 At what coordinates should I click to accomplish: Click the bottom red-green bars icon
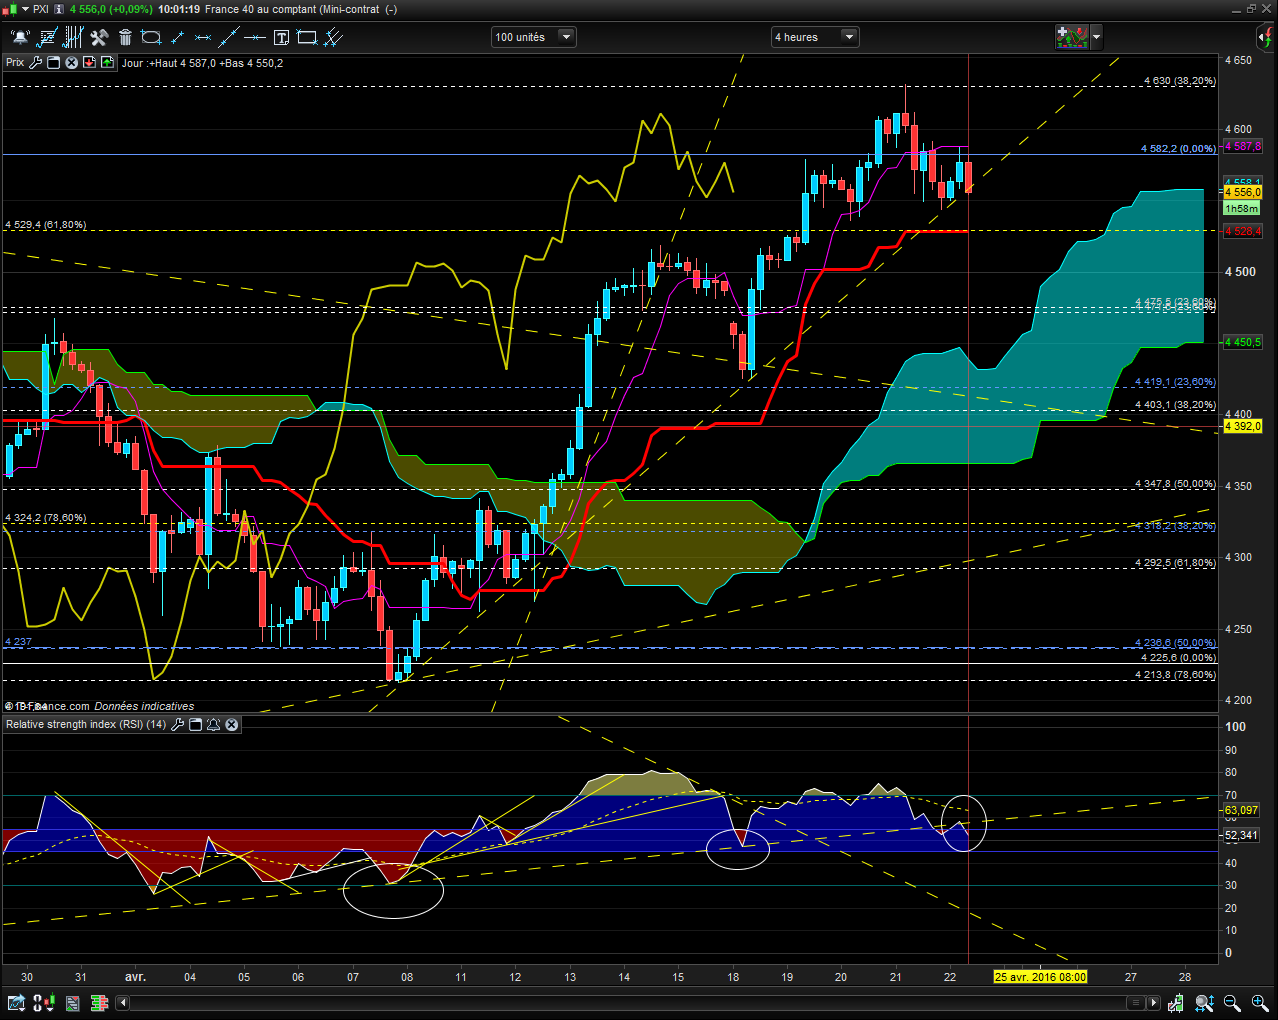coord(99,1002)
